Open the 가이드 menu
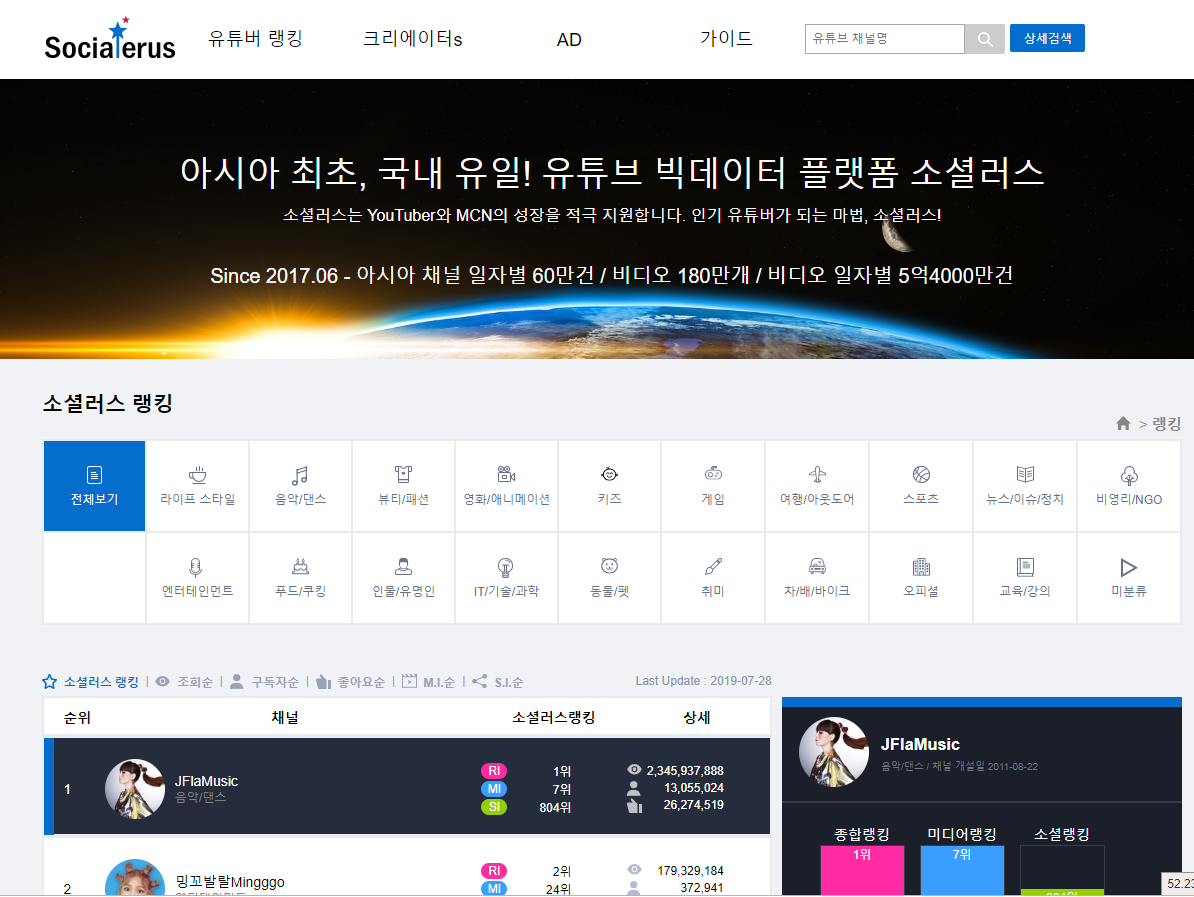The height and width of the screenshot is (897, 1194). 726,39
